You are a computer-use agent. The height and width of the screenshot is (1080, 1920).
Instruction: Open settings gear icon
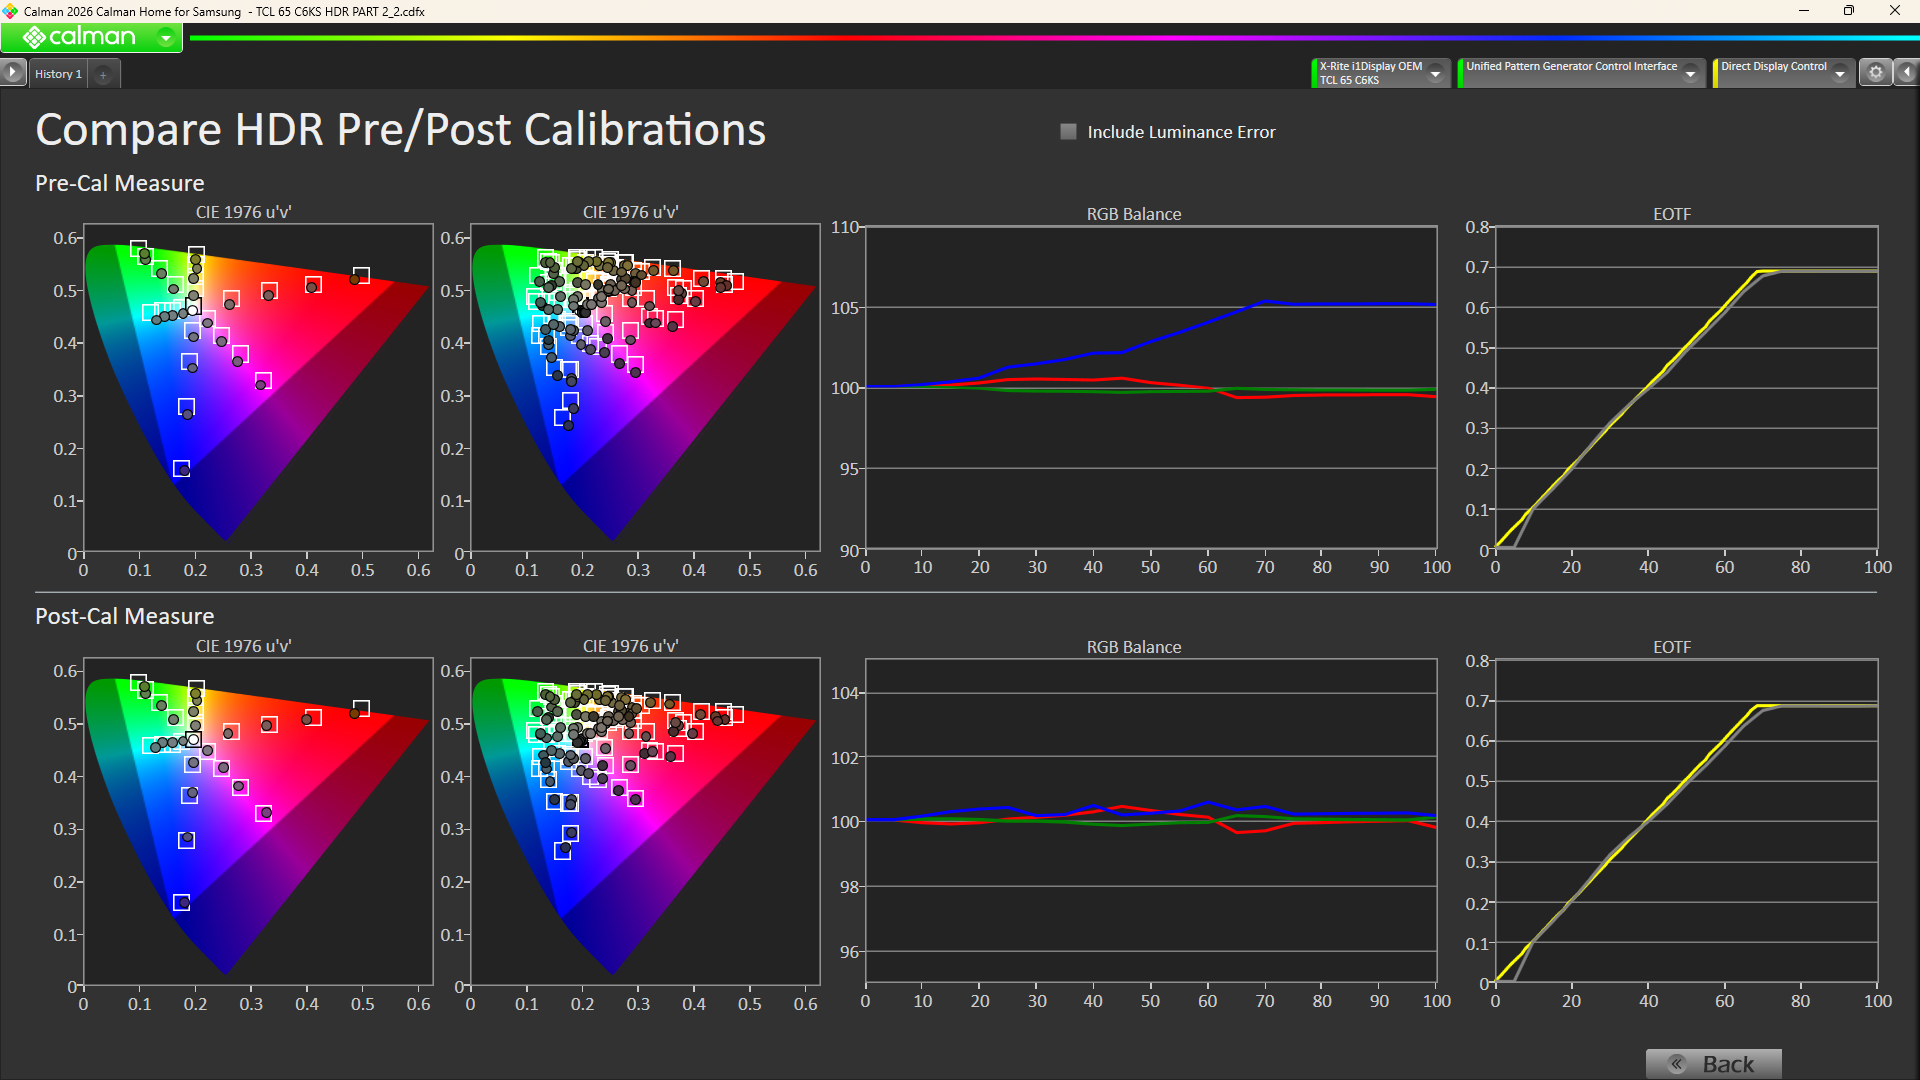click(x=1876, y=72)
